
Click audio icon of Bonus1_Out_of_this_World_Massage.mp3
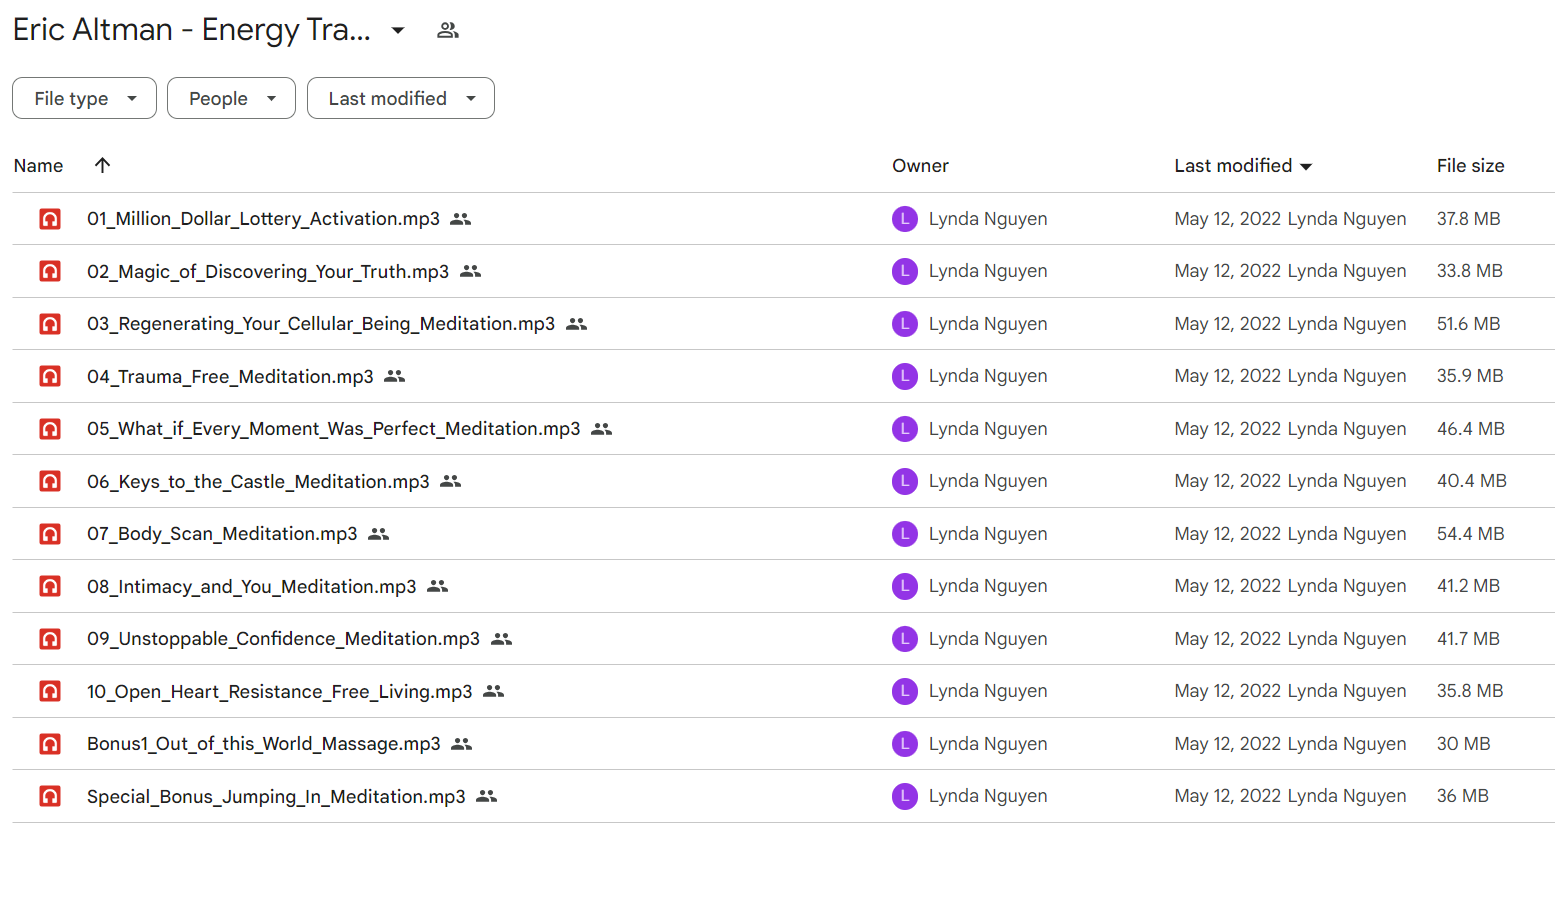[50, 744]
